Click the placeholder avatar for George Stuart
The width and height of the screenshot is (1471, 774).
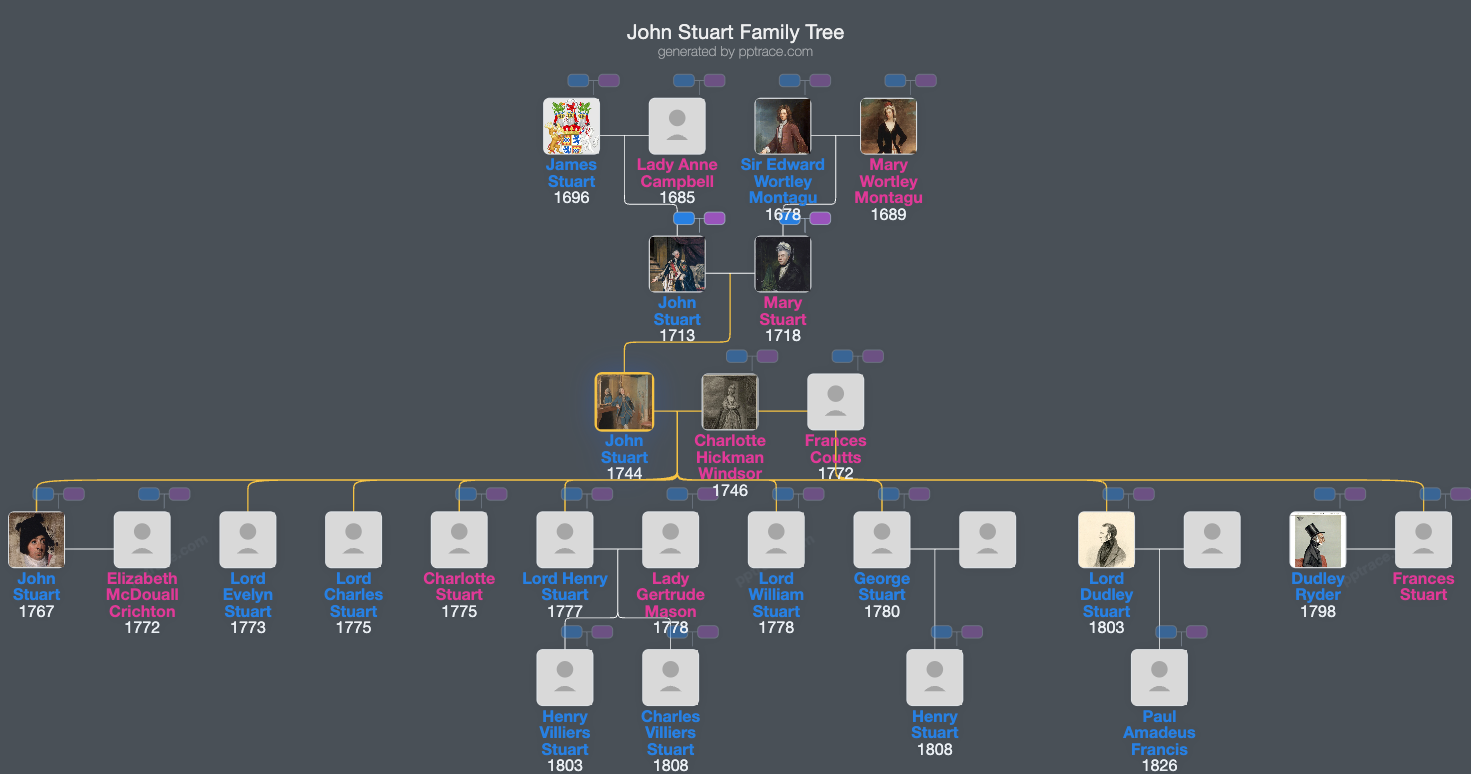882,538
